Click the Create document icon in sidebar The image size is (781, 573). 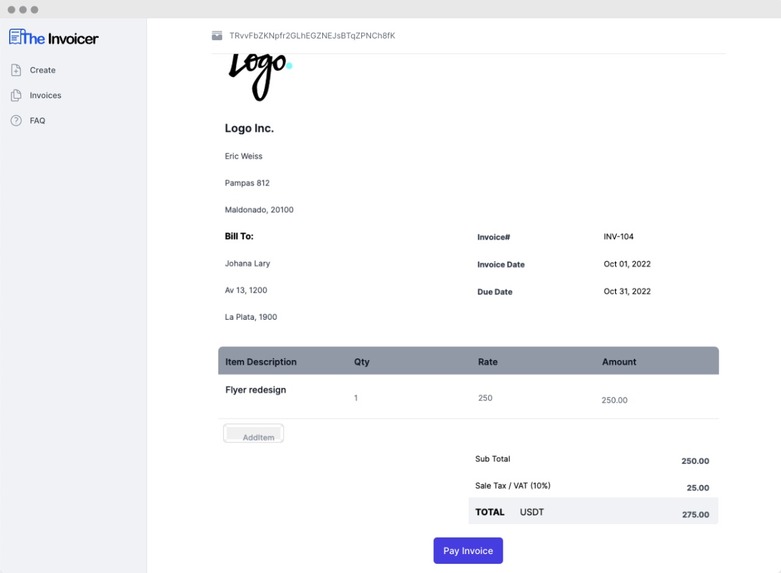tap(16, 70)
